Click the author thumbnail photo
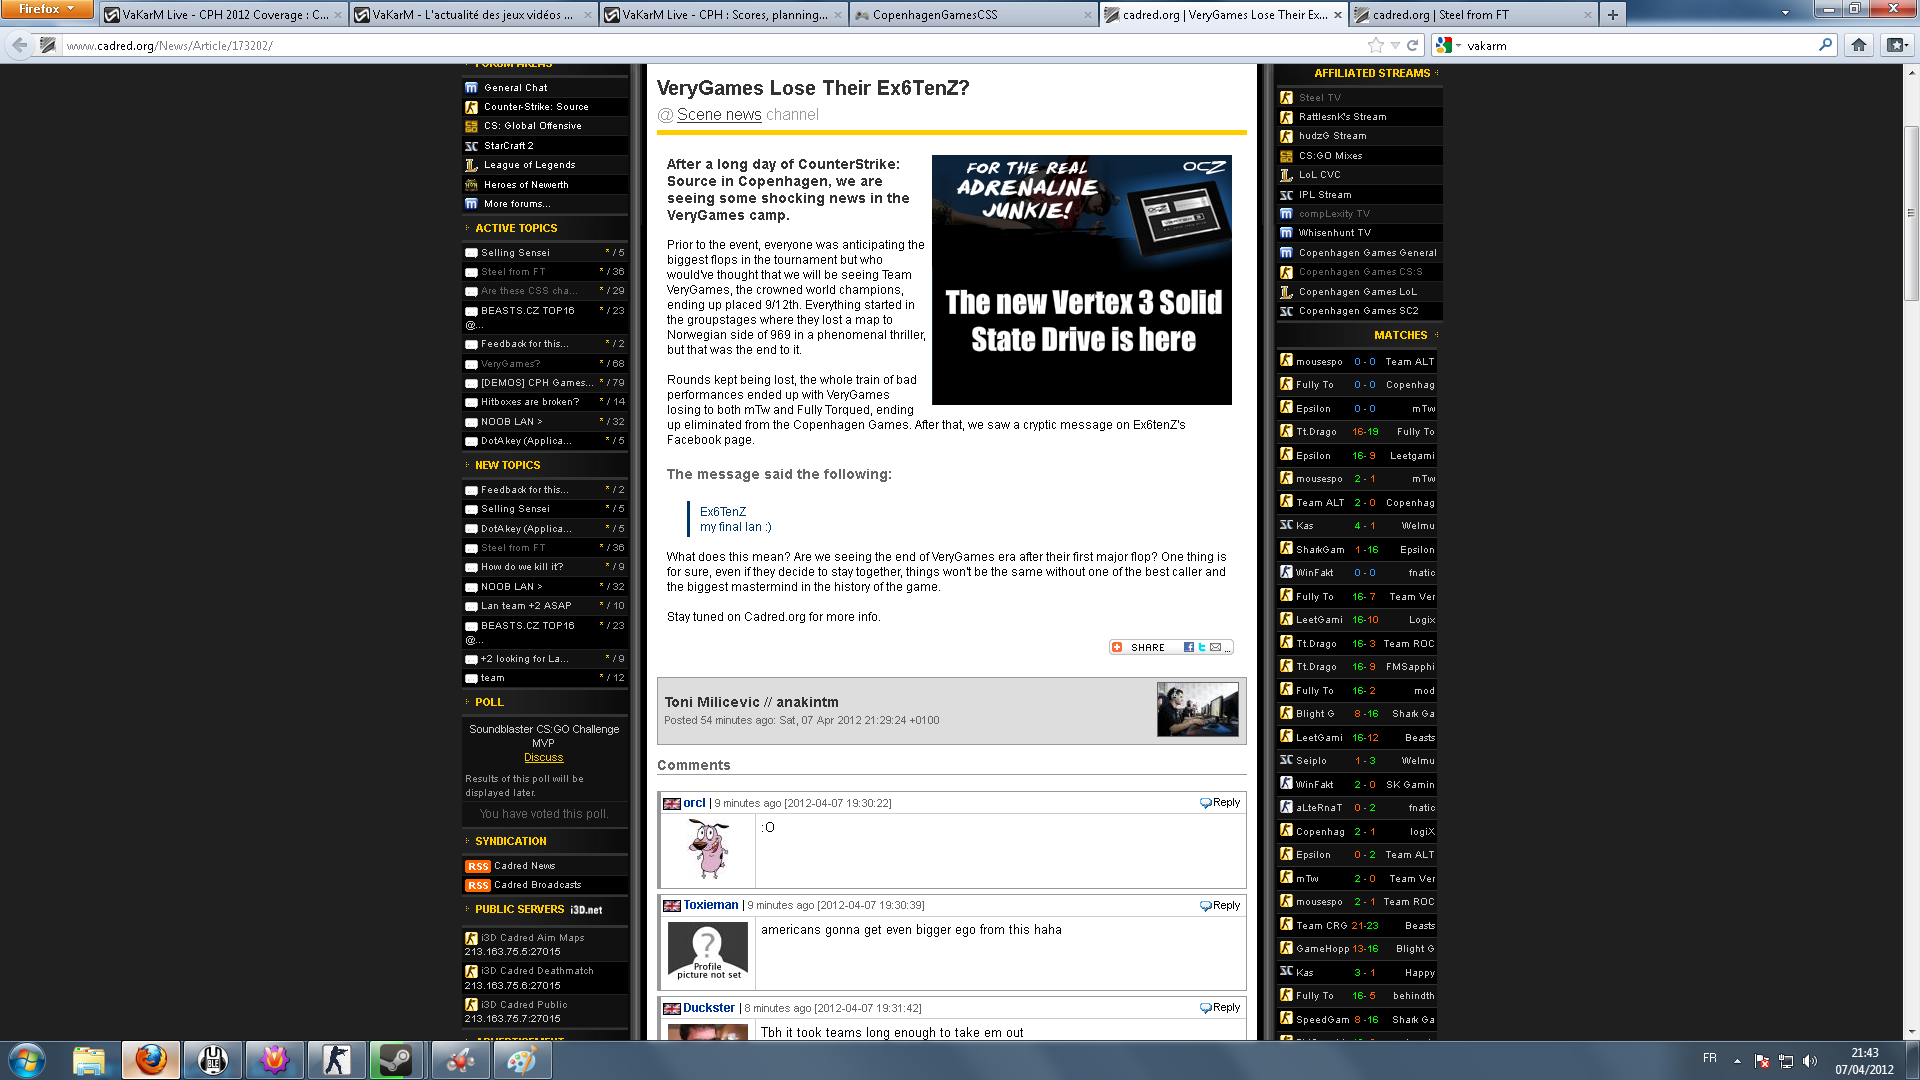 (x=1197, y=709)
